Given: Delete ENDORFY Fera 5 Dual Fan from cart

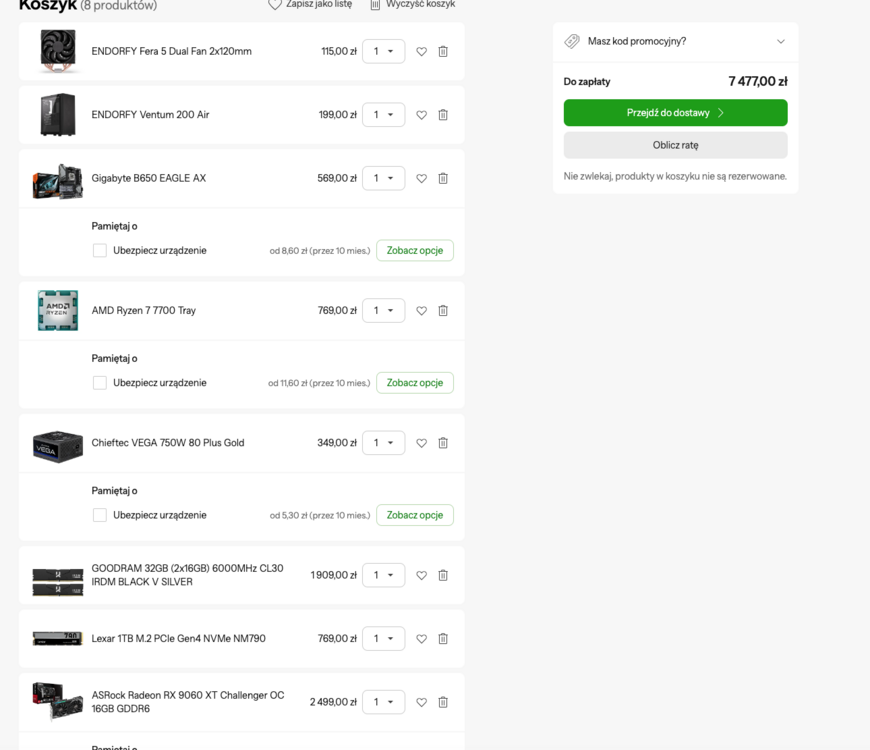Looking at the screenshot, I should pos(443,52).
